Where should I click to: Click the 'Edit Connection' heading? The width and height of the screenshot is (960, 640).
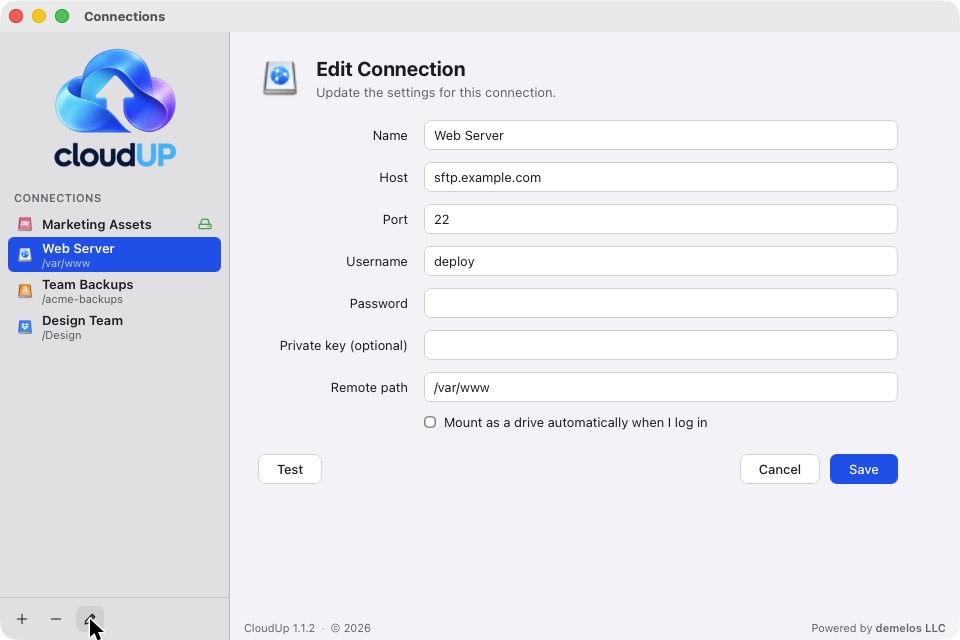(x=391, y=69)
